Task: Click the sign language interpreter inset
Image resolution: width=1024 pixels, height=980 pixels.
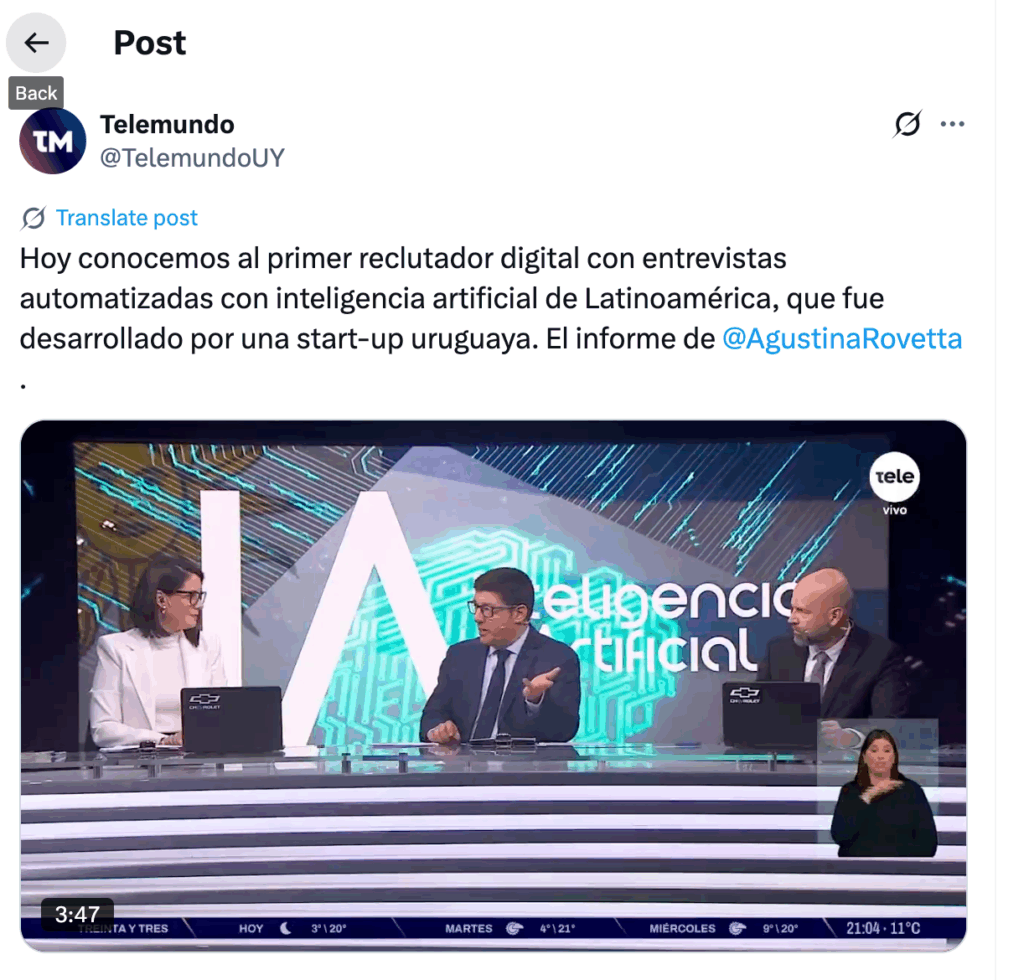Action: (878, 788)
